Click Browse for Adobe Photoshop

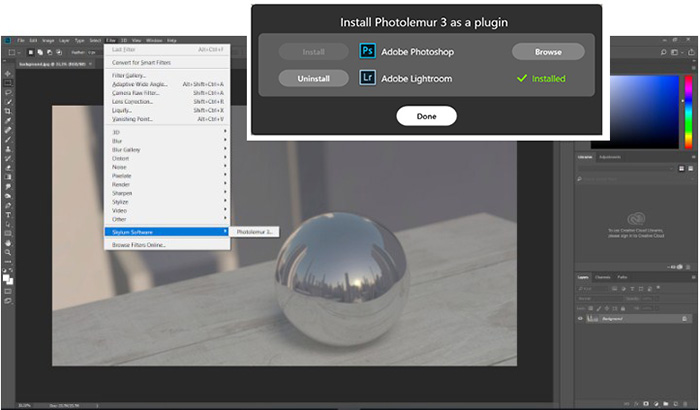[548, 52]
